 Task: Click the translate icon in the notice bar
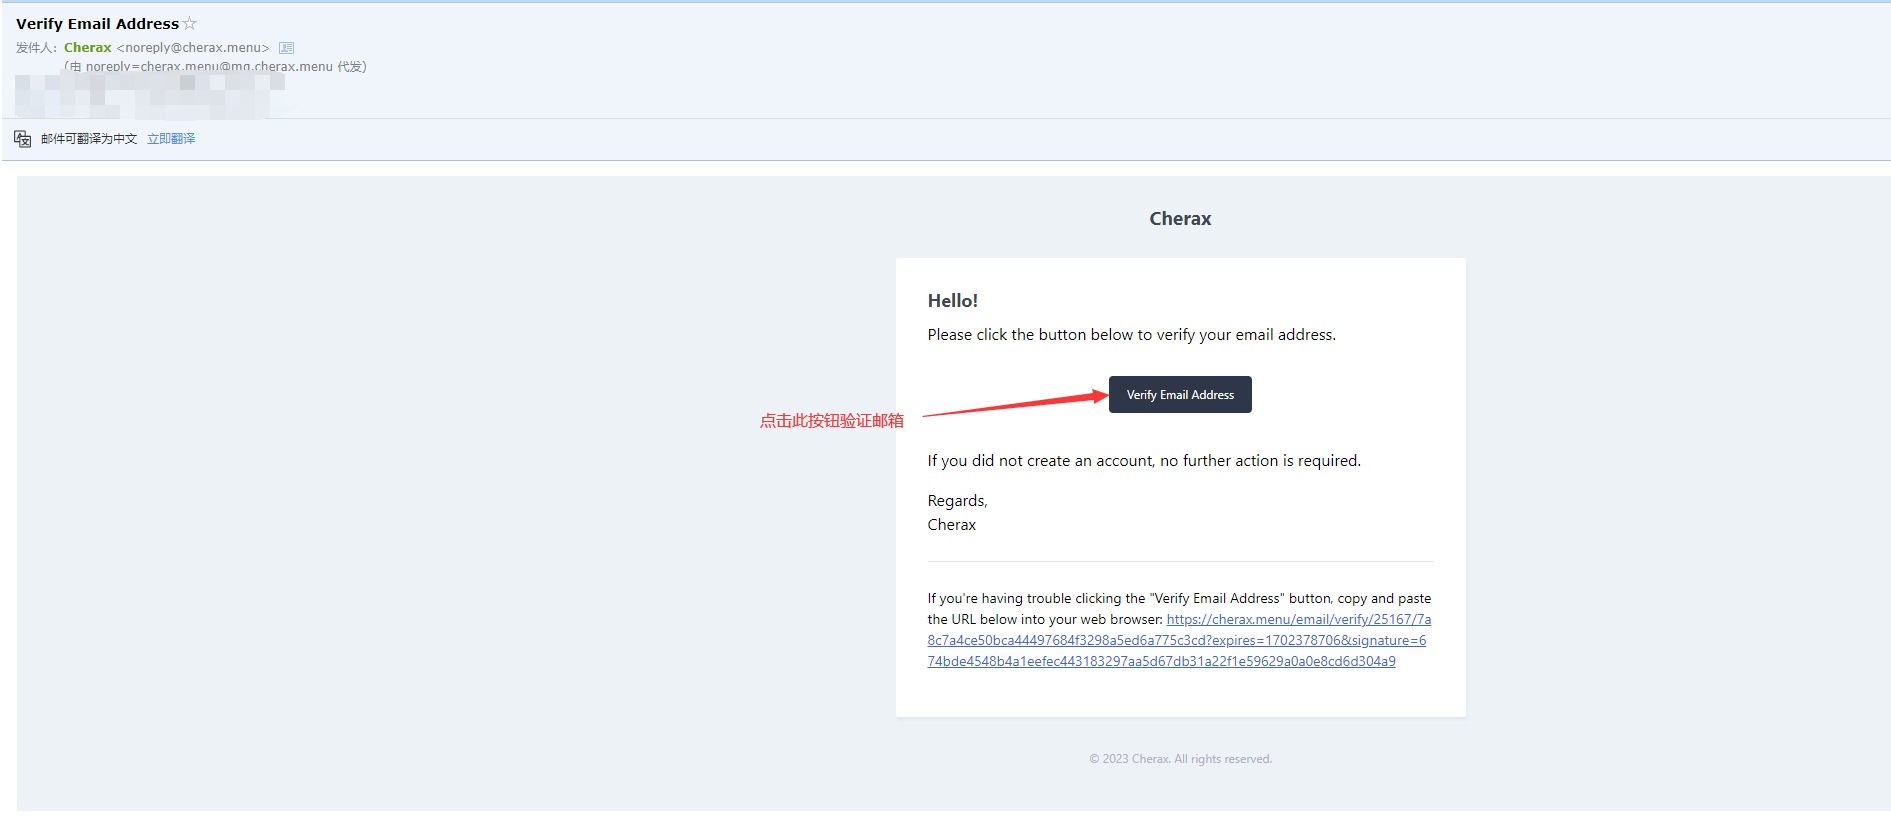click(23, 139)
